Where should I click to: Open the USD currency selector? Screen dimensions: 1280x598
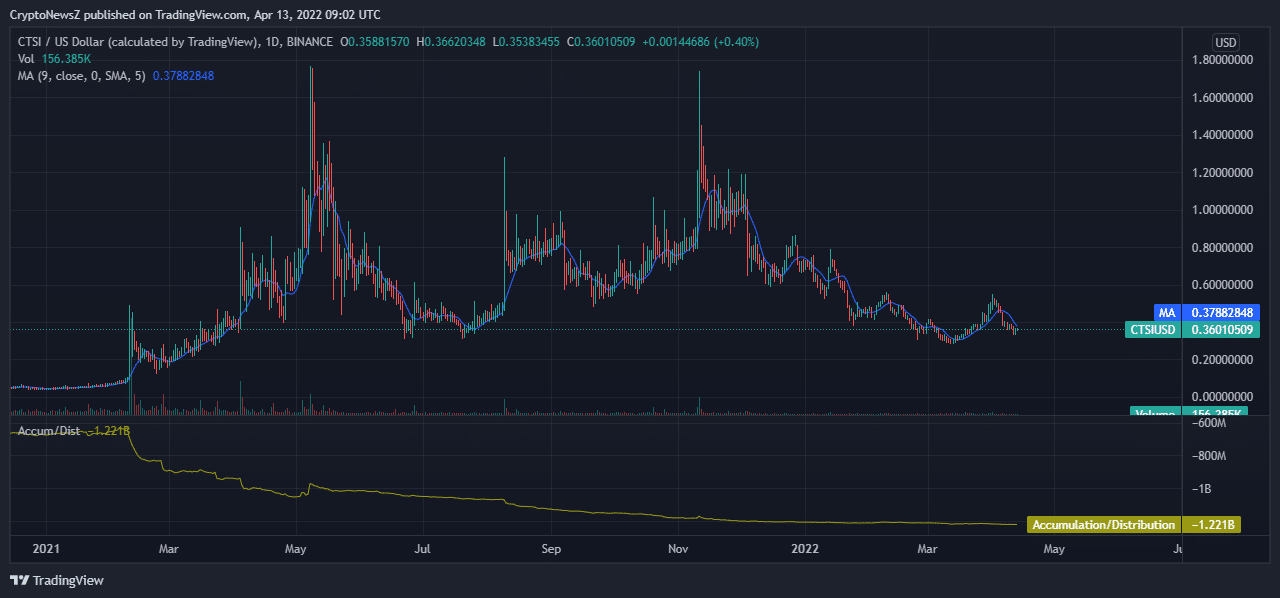pos(1225,42)
